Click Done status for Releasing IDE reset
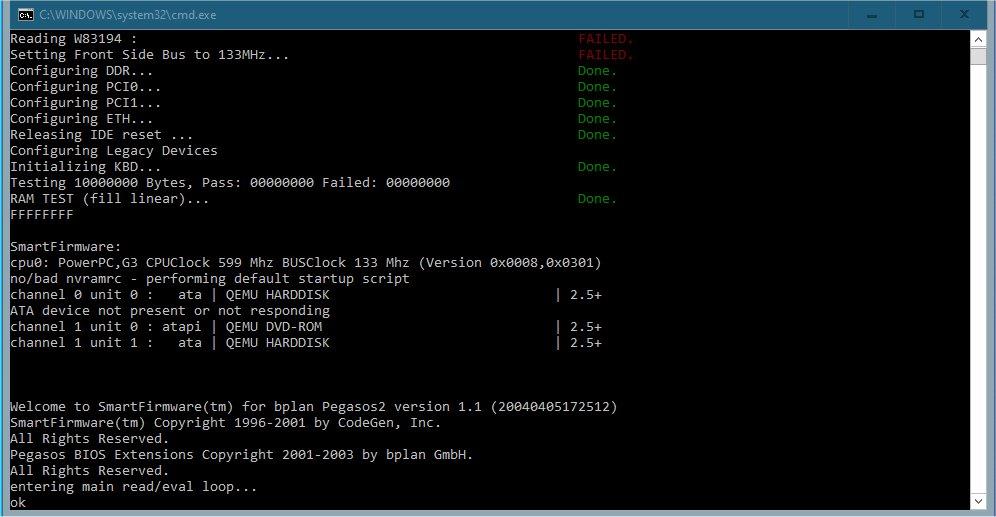Image resolution: width=996 pixels, height=517 pixels. pyautogui.click(x=597, y=135)
